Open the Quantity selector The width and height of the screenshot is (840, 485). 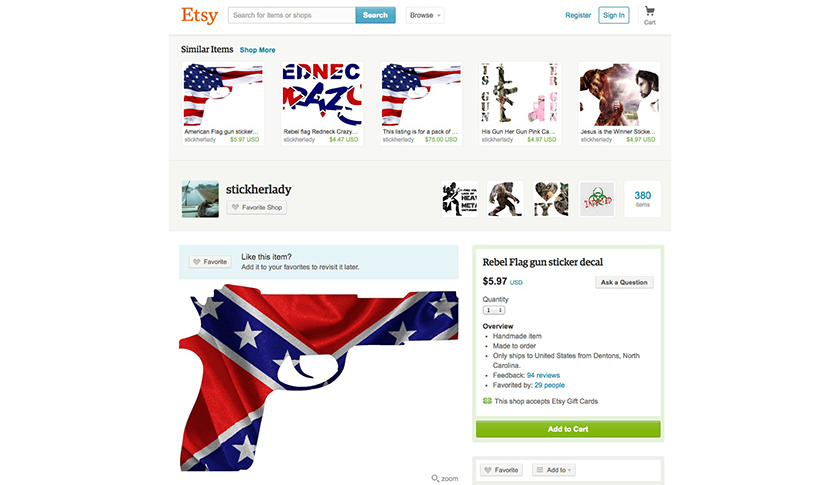coord(493,310)
